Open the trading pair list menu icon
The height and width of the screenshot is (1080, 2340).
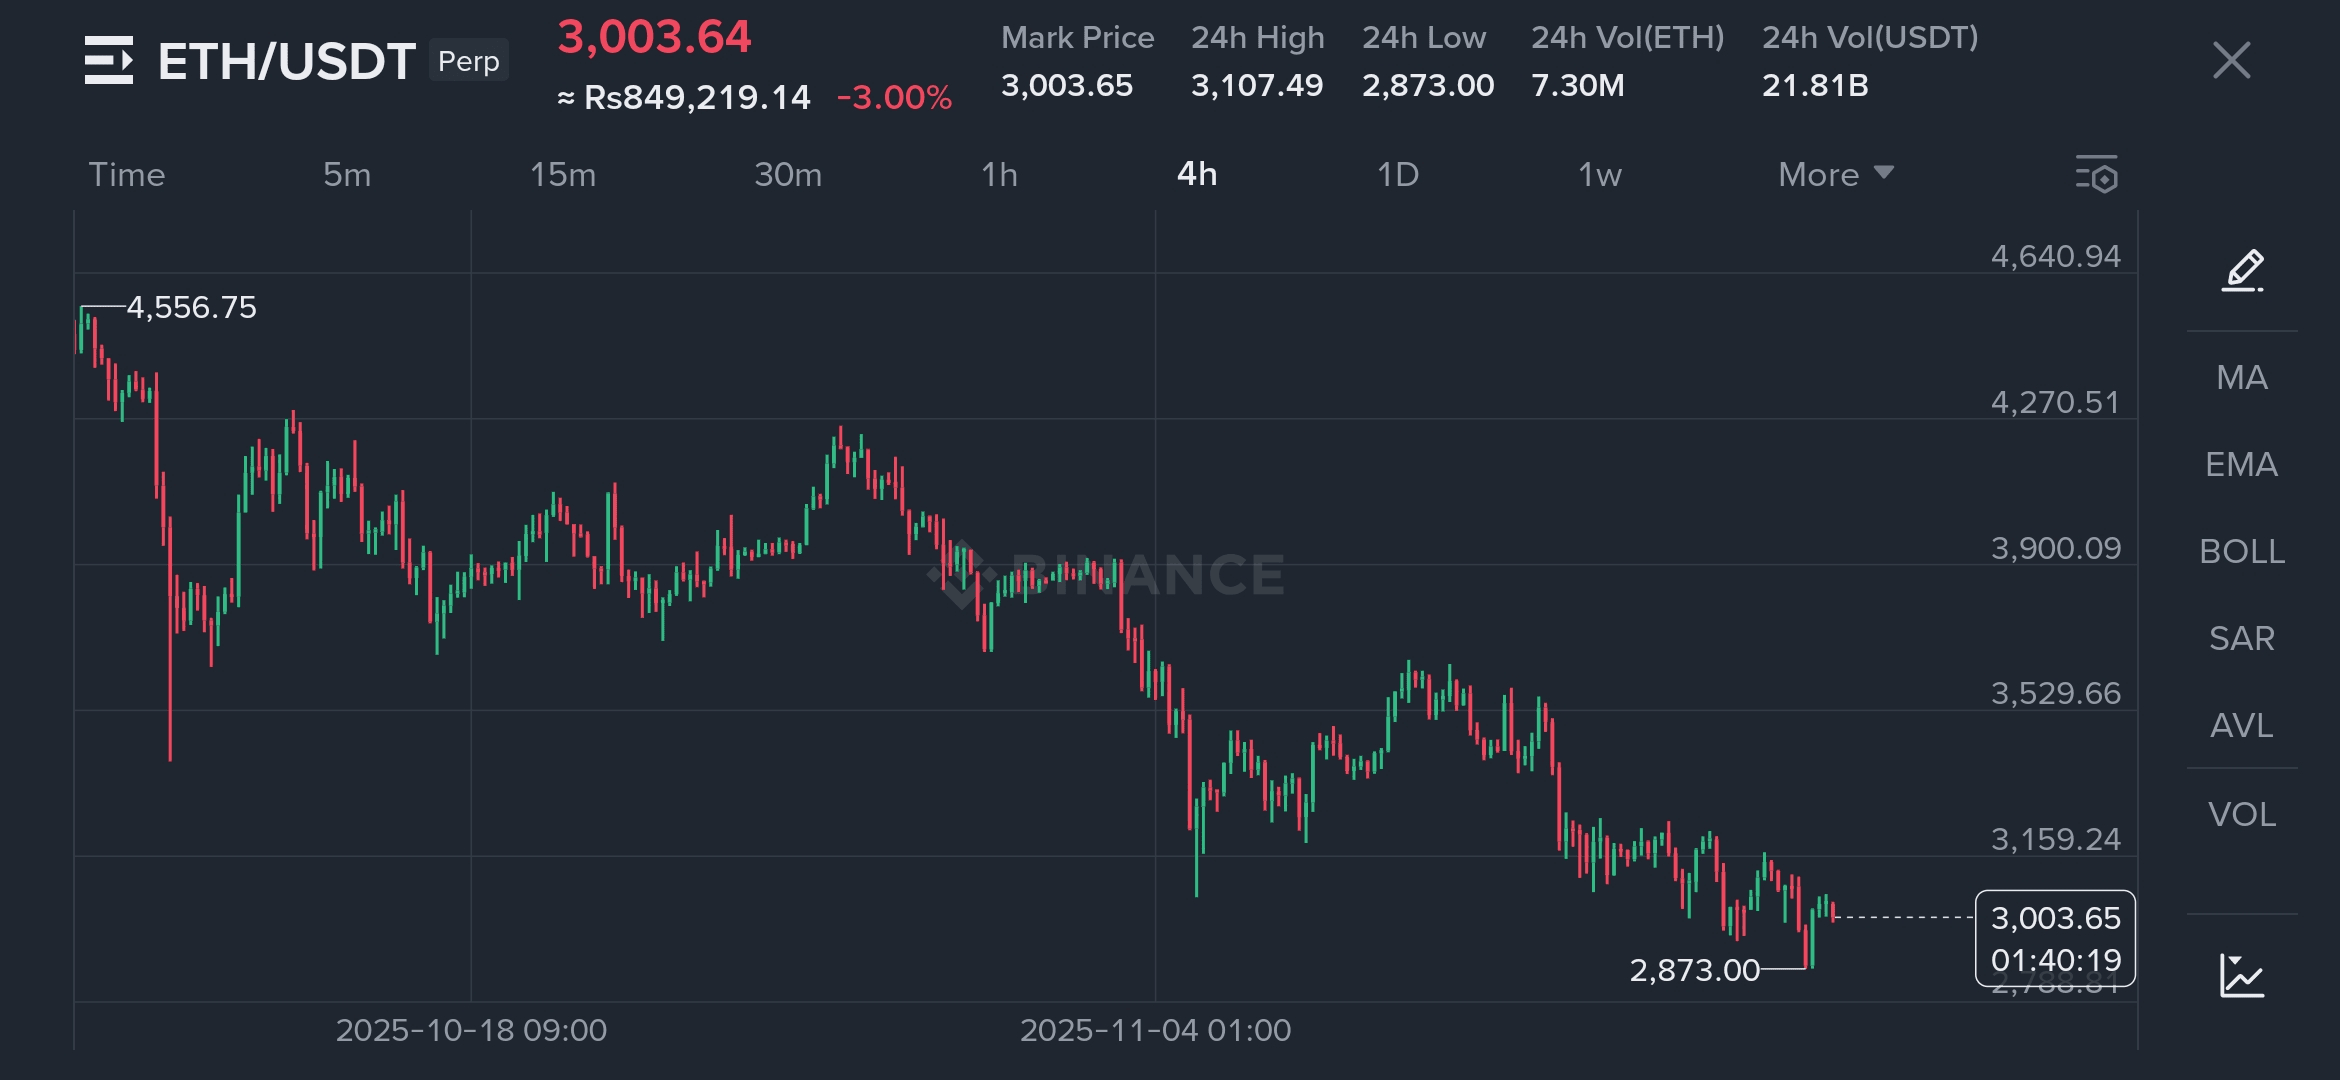pos(109,60)
